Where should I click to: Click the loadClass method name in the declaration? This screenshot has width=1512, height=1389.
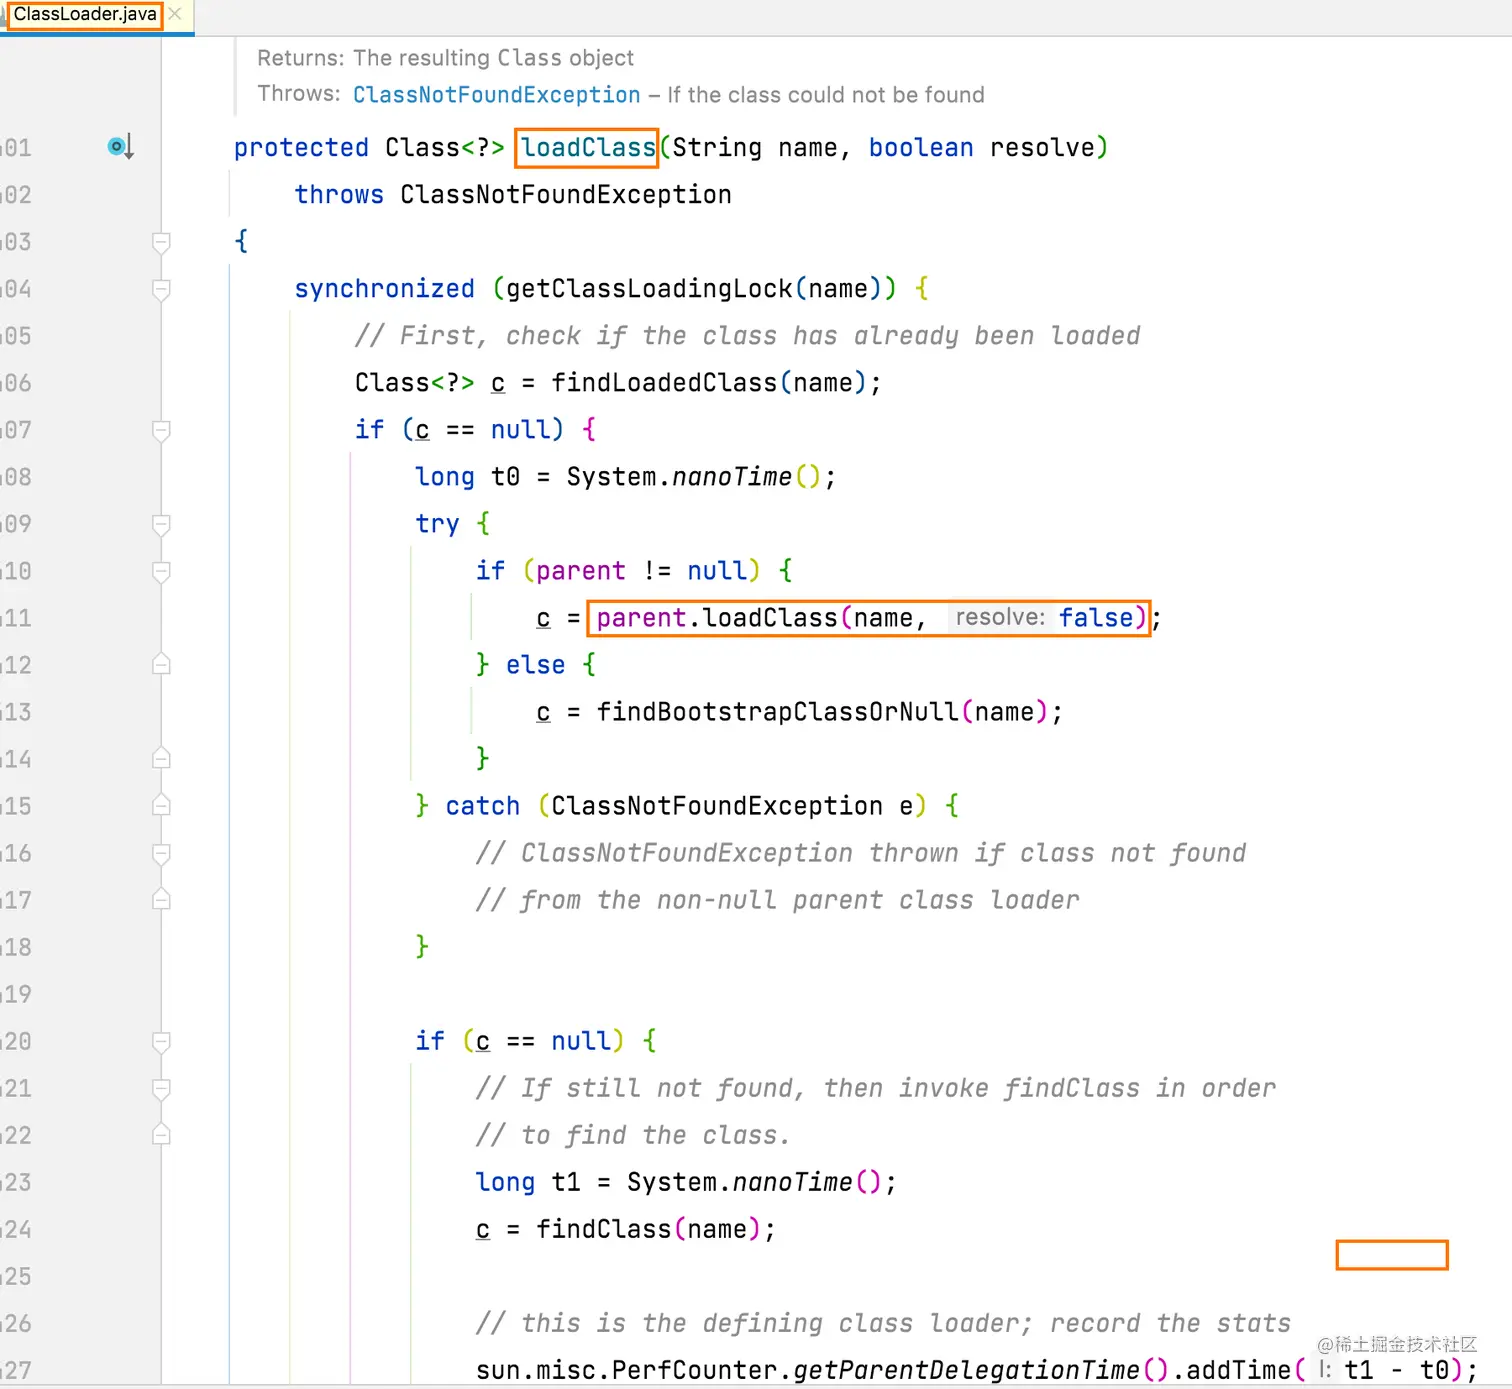tap(588, 147)
